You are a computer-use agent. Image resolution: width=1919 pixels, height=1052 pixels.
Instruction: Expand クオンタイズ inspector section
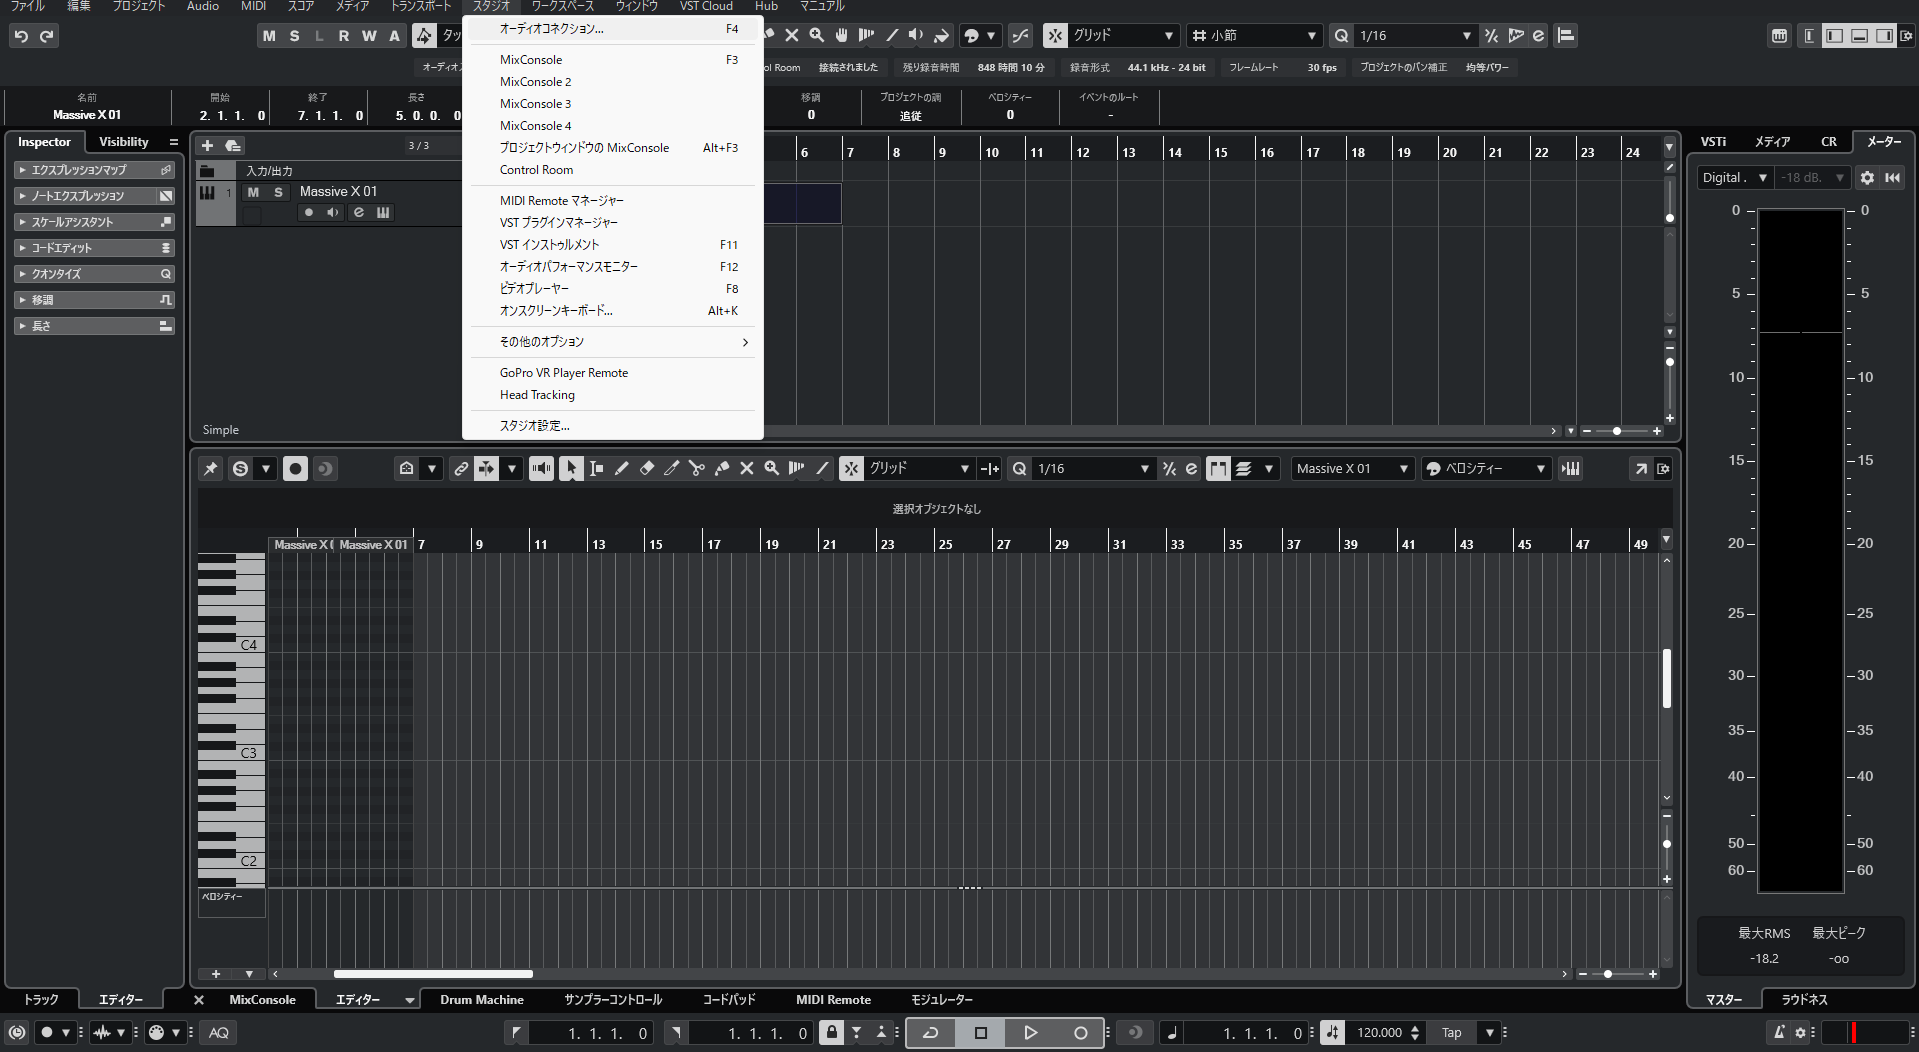(95, 274)
